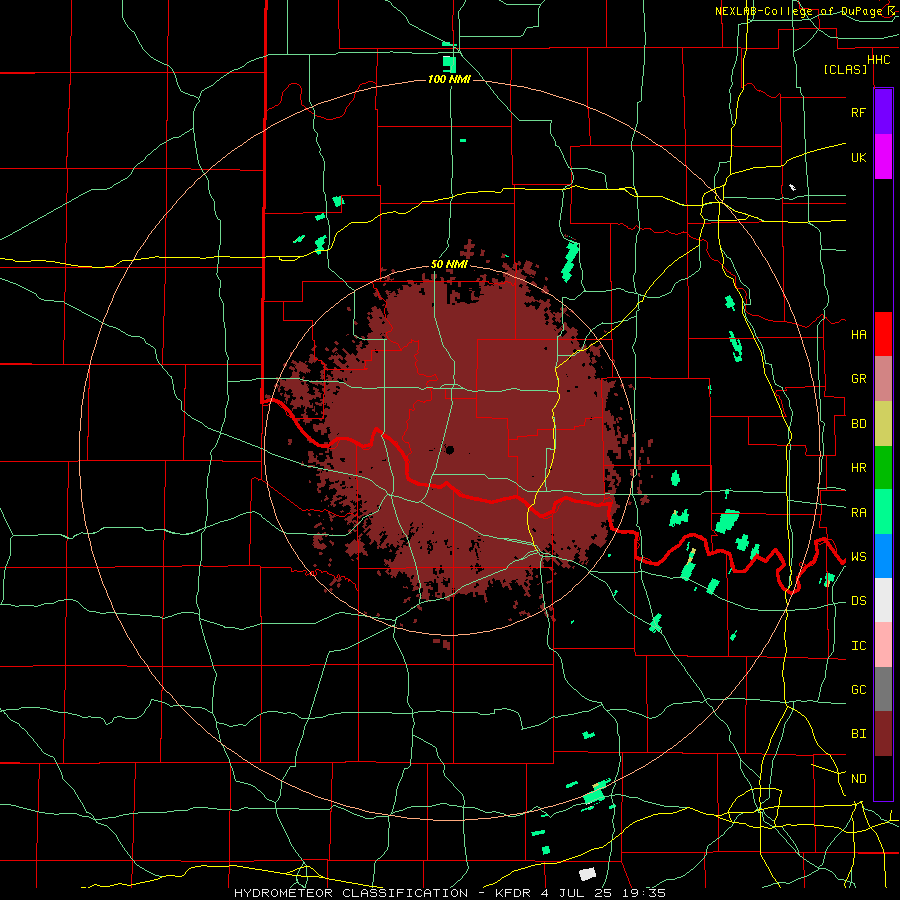Viewport: 900px width, 900px height.
Task: Click the purple RF legend color swatch
Action: click(883, 112)
